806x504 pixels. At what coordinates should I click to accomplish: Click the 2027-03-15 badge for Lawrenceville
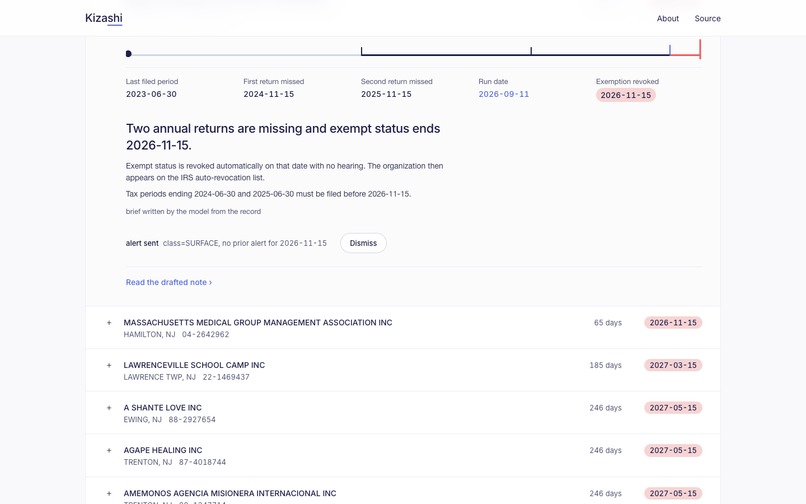(x=673, y=365)
